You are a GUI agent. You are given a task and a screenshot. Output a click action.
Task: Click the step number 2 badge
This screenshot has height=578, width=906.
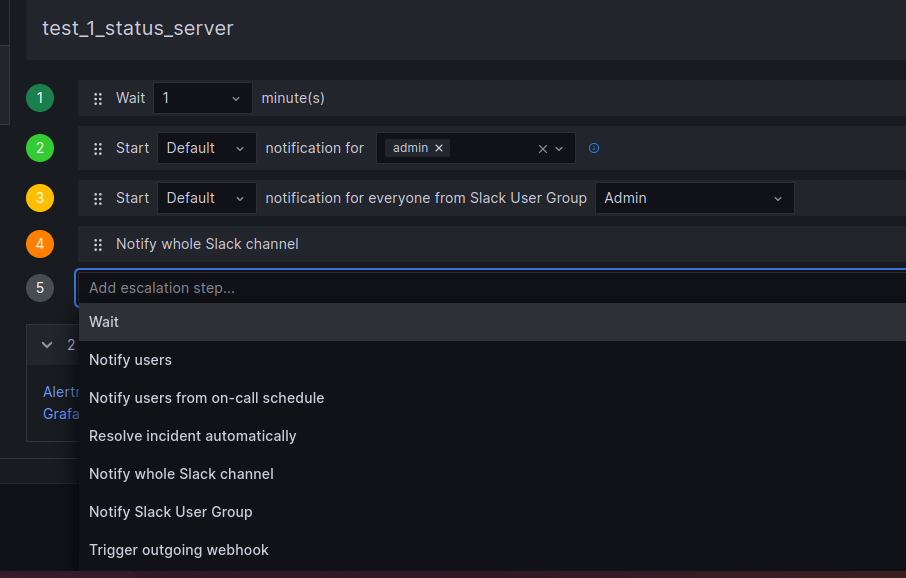pos(40,148)
